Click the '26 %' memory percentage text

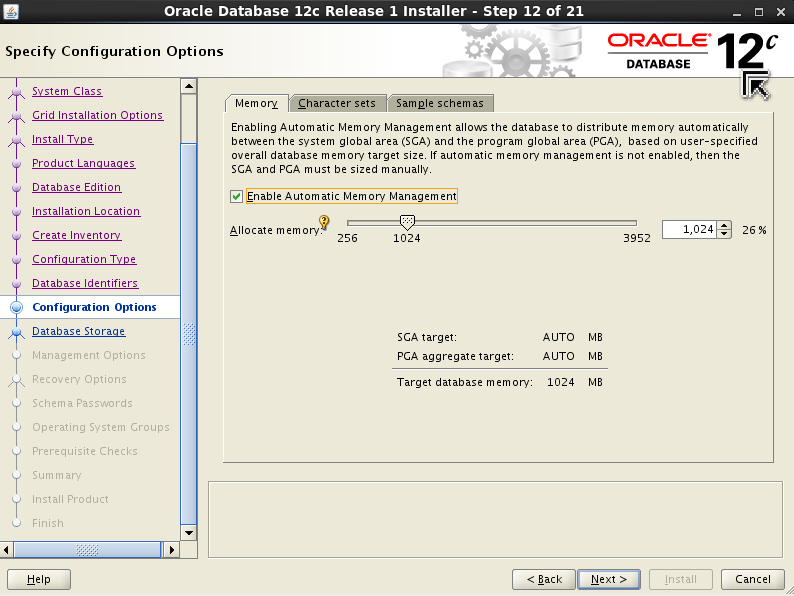[754, 230]
